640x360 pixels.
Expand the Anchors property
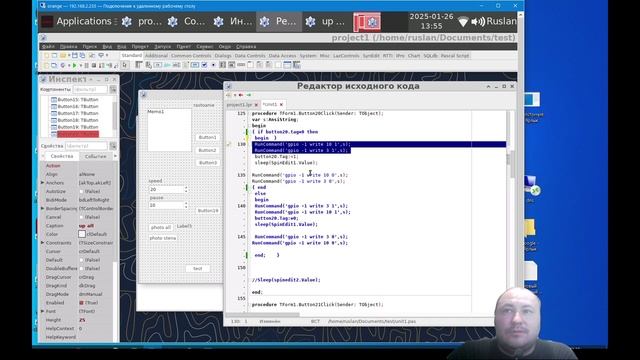(42, 183)
